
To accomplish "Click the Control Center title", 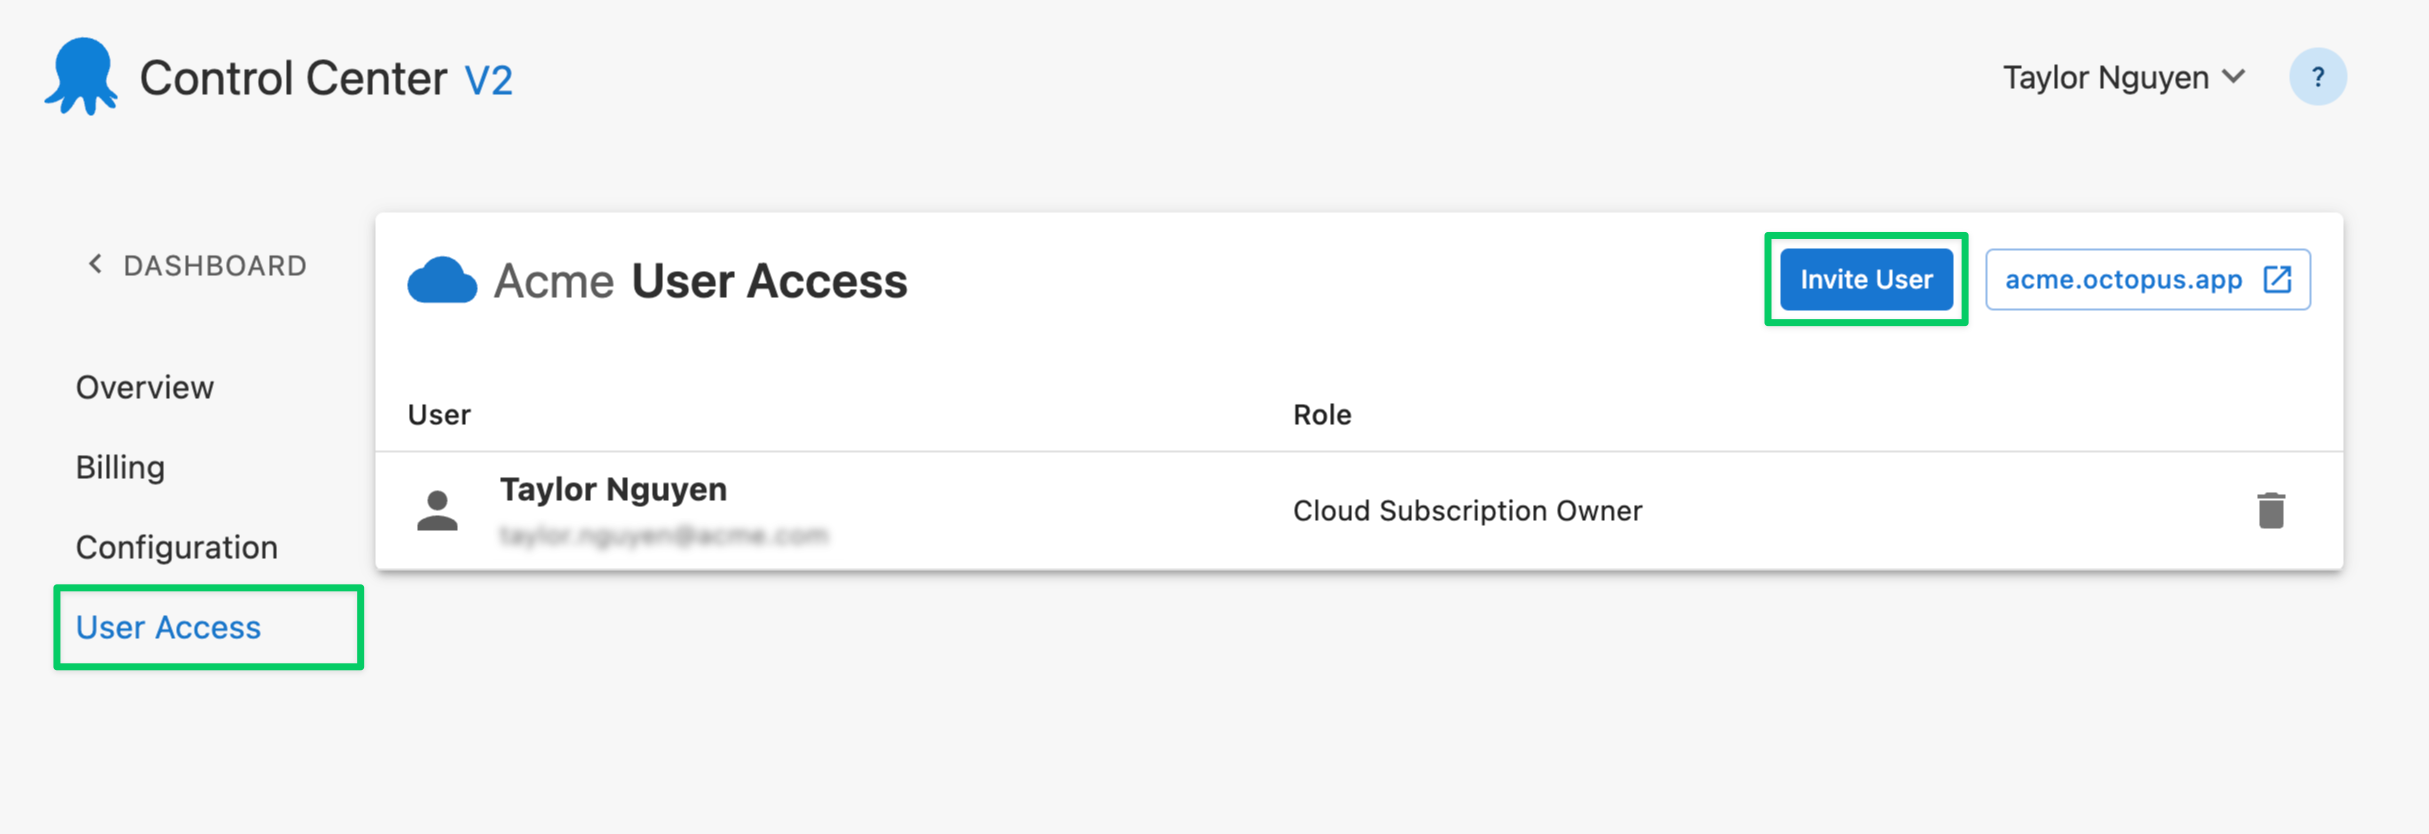I will [293, 78].
